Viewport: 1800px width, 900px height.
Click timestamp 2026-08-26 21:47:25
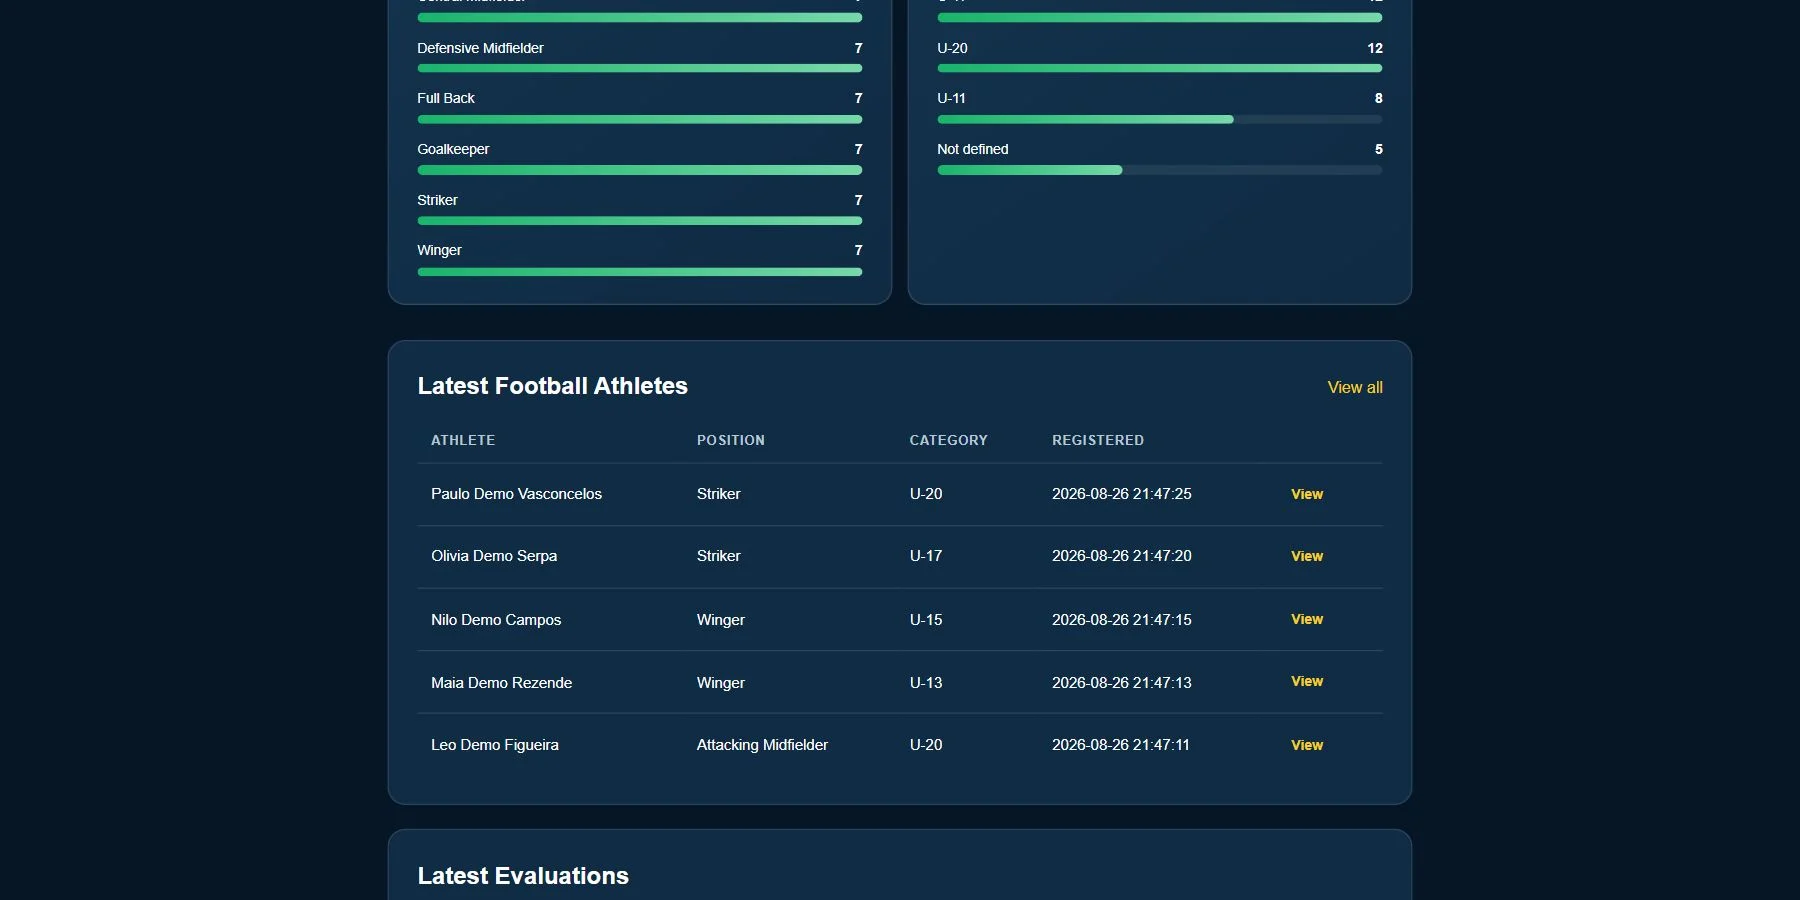pos(1122,494)
